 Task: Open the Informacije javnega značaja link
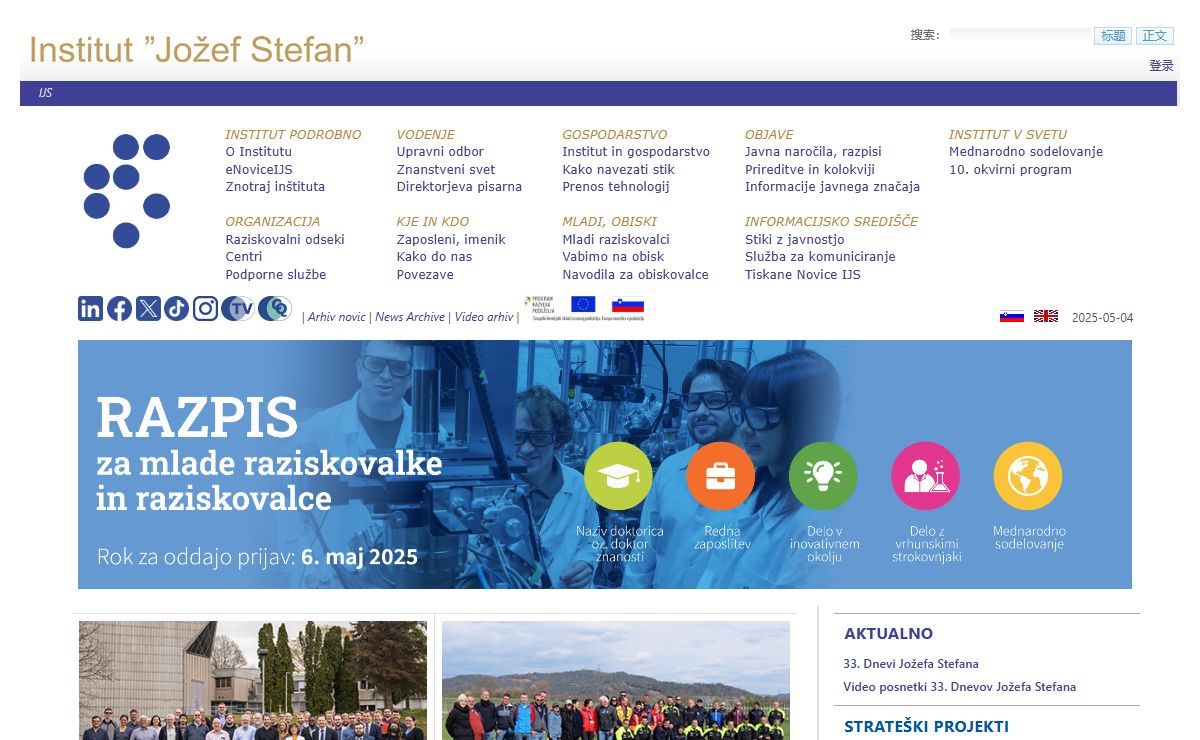click(832, 187)
